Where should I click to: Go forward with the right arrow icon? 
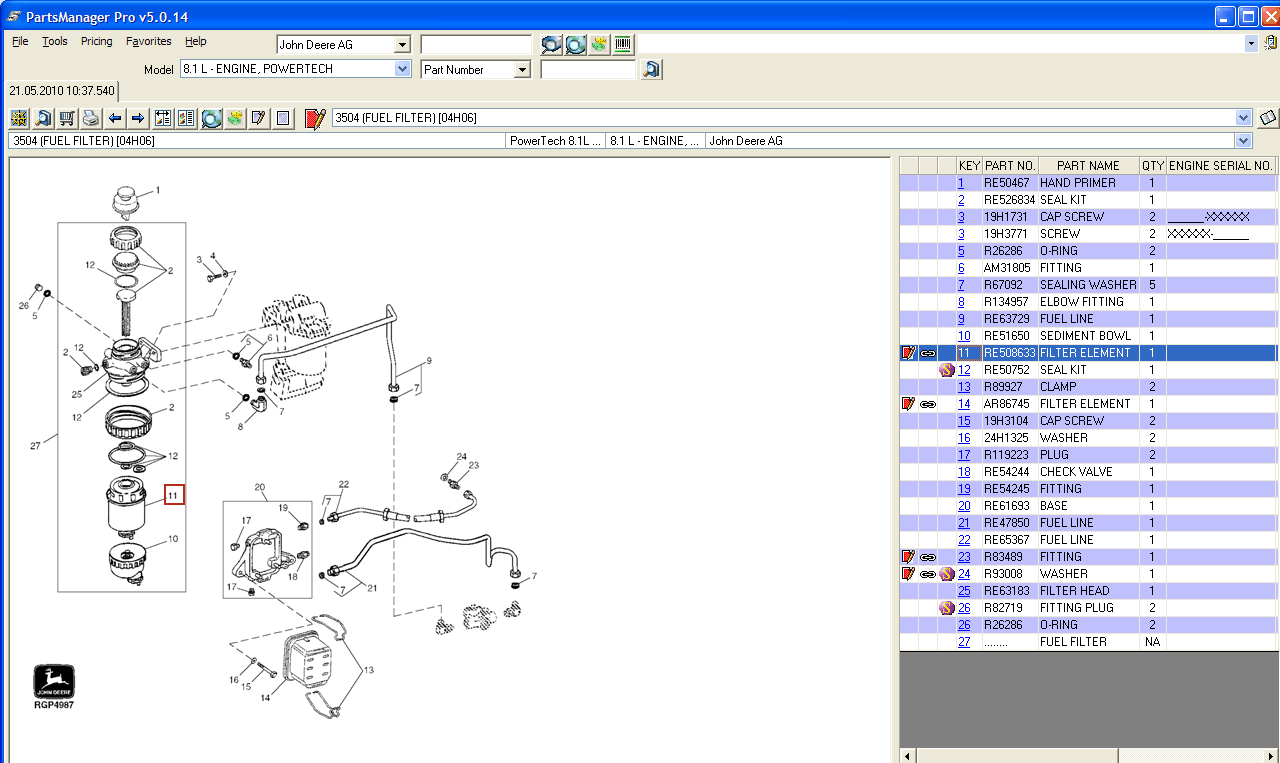[138, 118]
